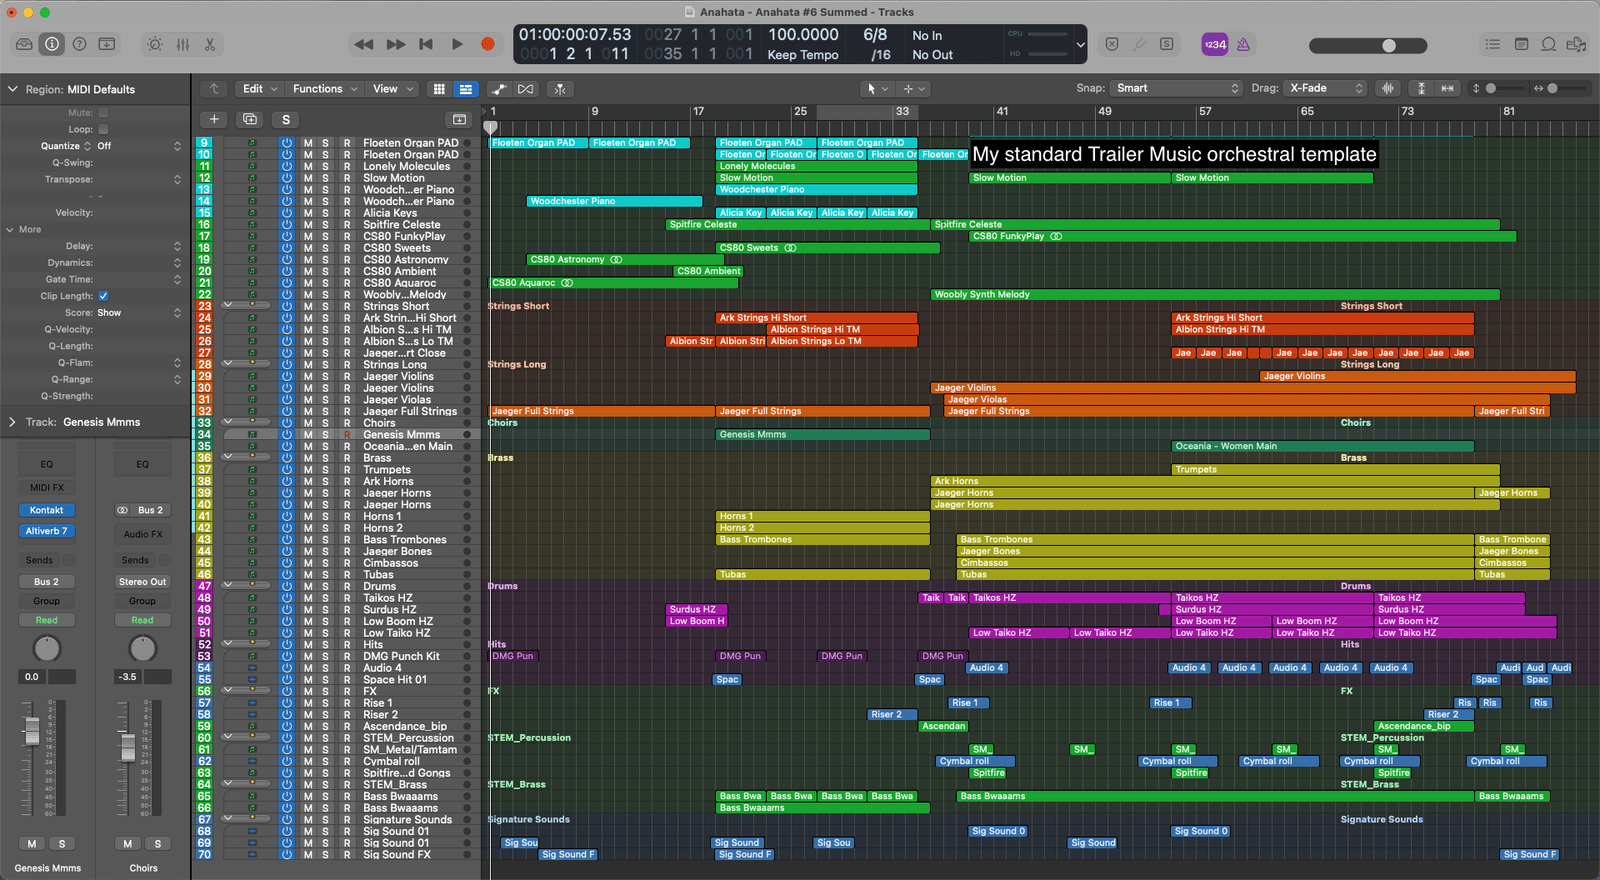
Task: Collapse the Drums track folder
Action: click(x=228, y=585)
